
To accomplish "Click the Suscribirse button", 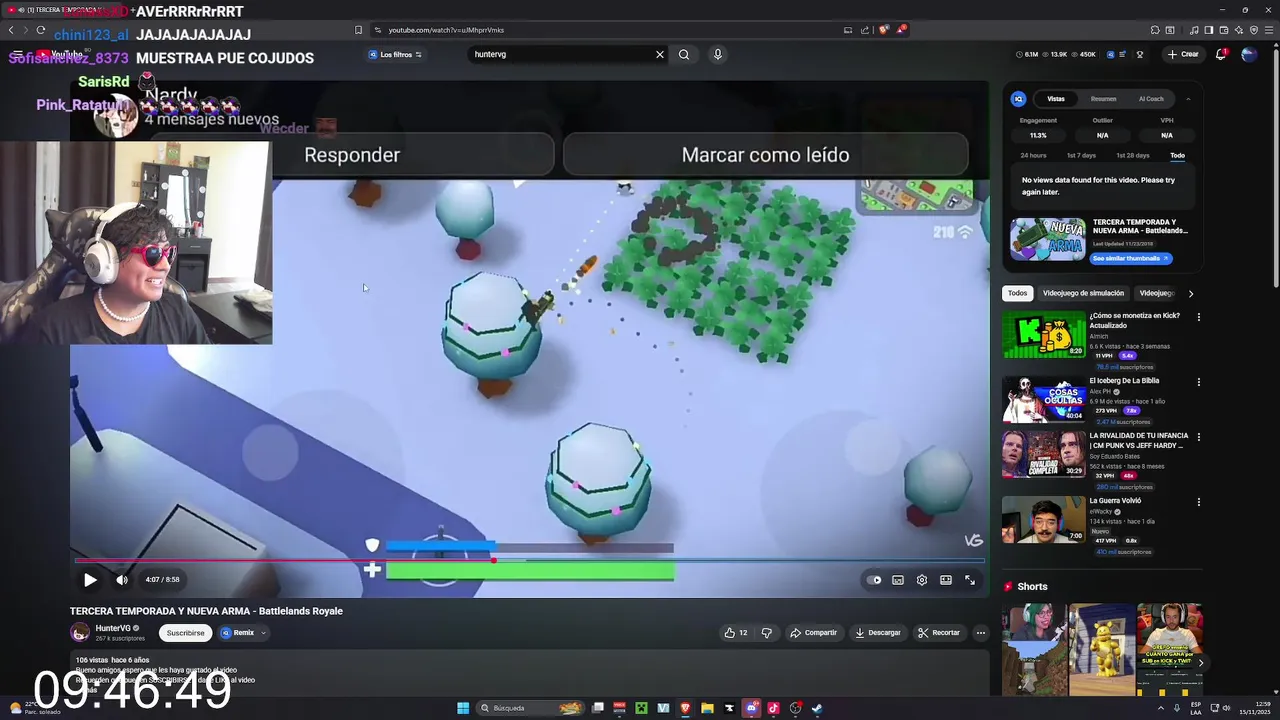I will pos(185,633).
